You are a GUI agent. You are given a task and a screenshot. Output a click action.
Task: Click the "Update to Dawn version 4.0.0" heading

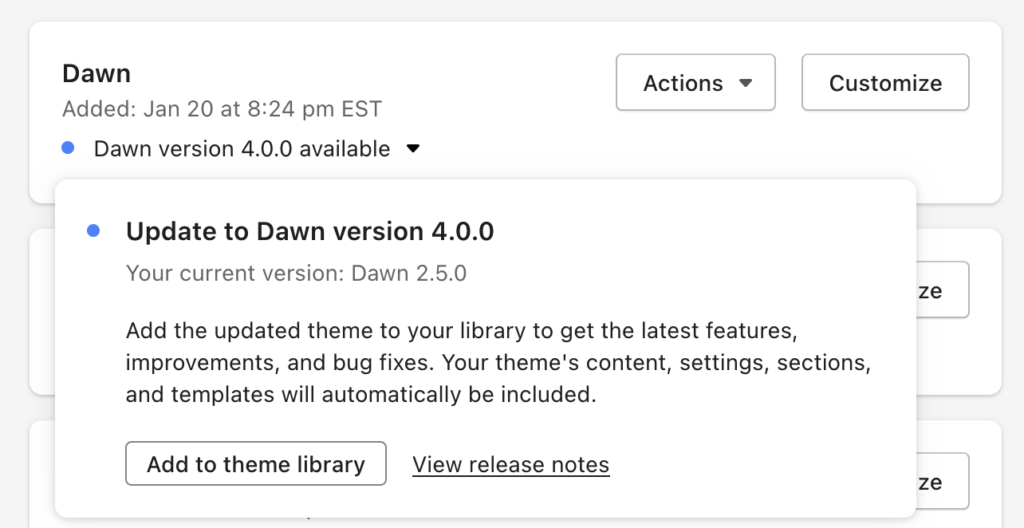tap(309, 231)
